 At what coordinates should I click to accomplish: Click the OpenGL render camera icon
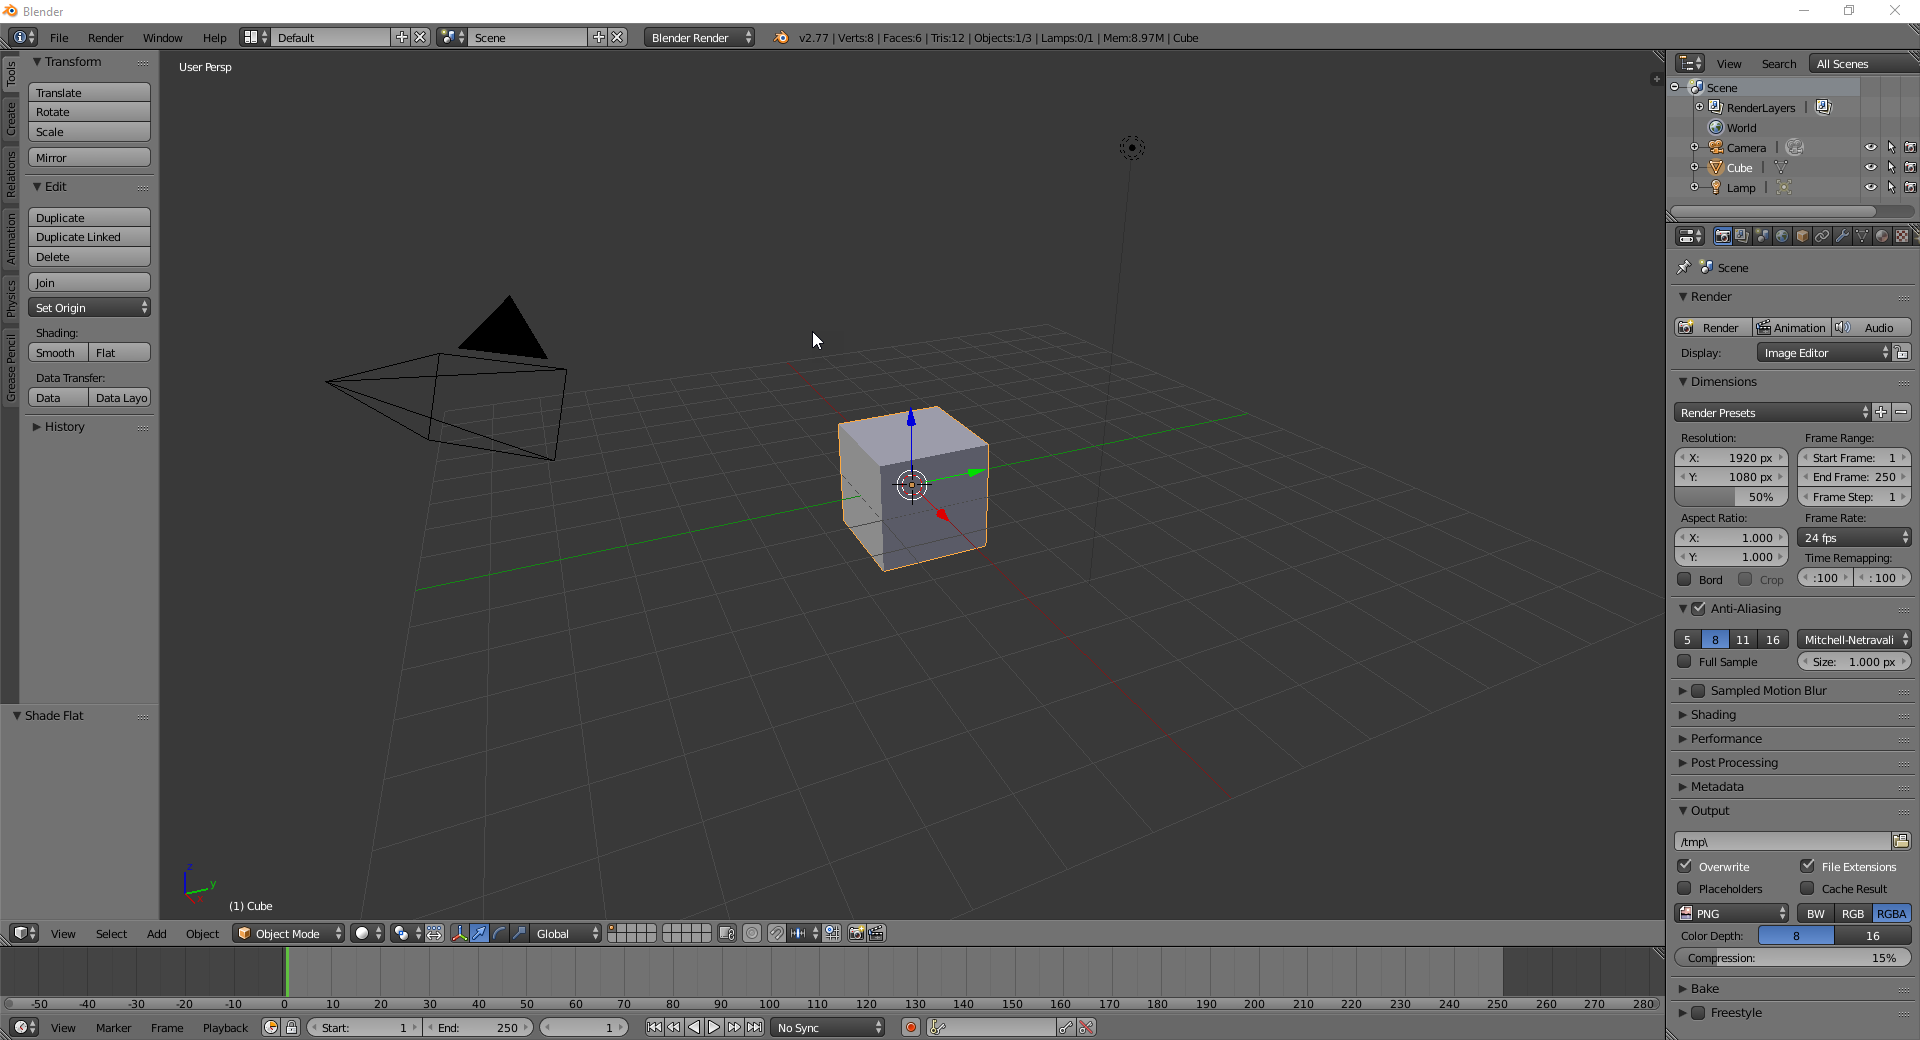click(x=856, y=934)
